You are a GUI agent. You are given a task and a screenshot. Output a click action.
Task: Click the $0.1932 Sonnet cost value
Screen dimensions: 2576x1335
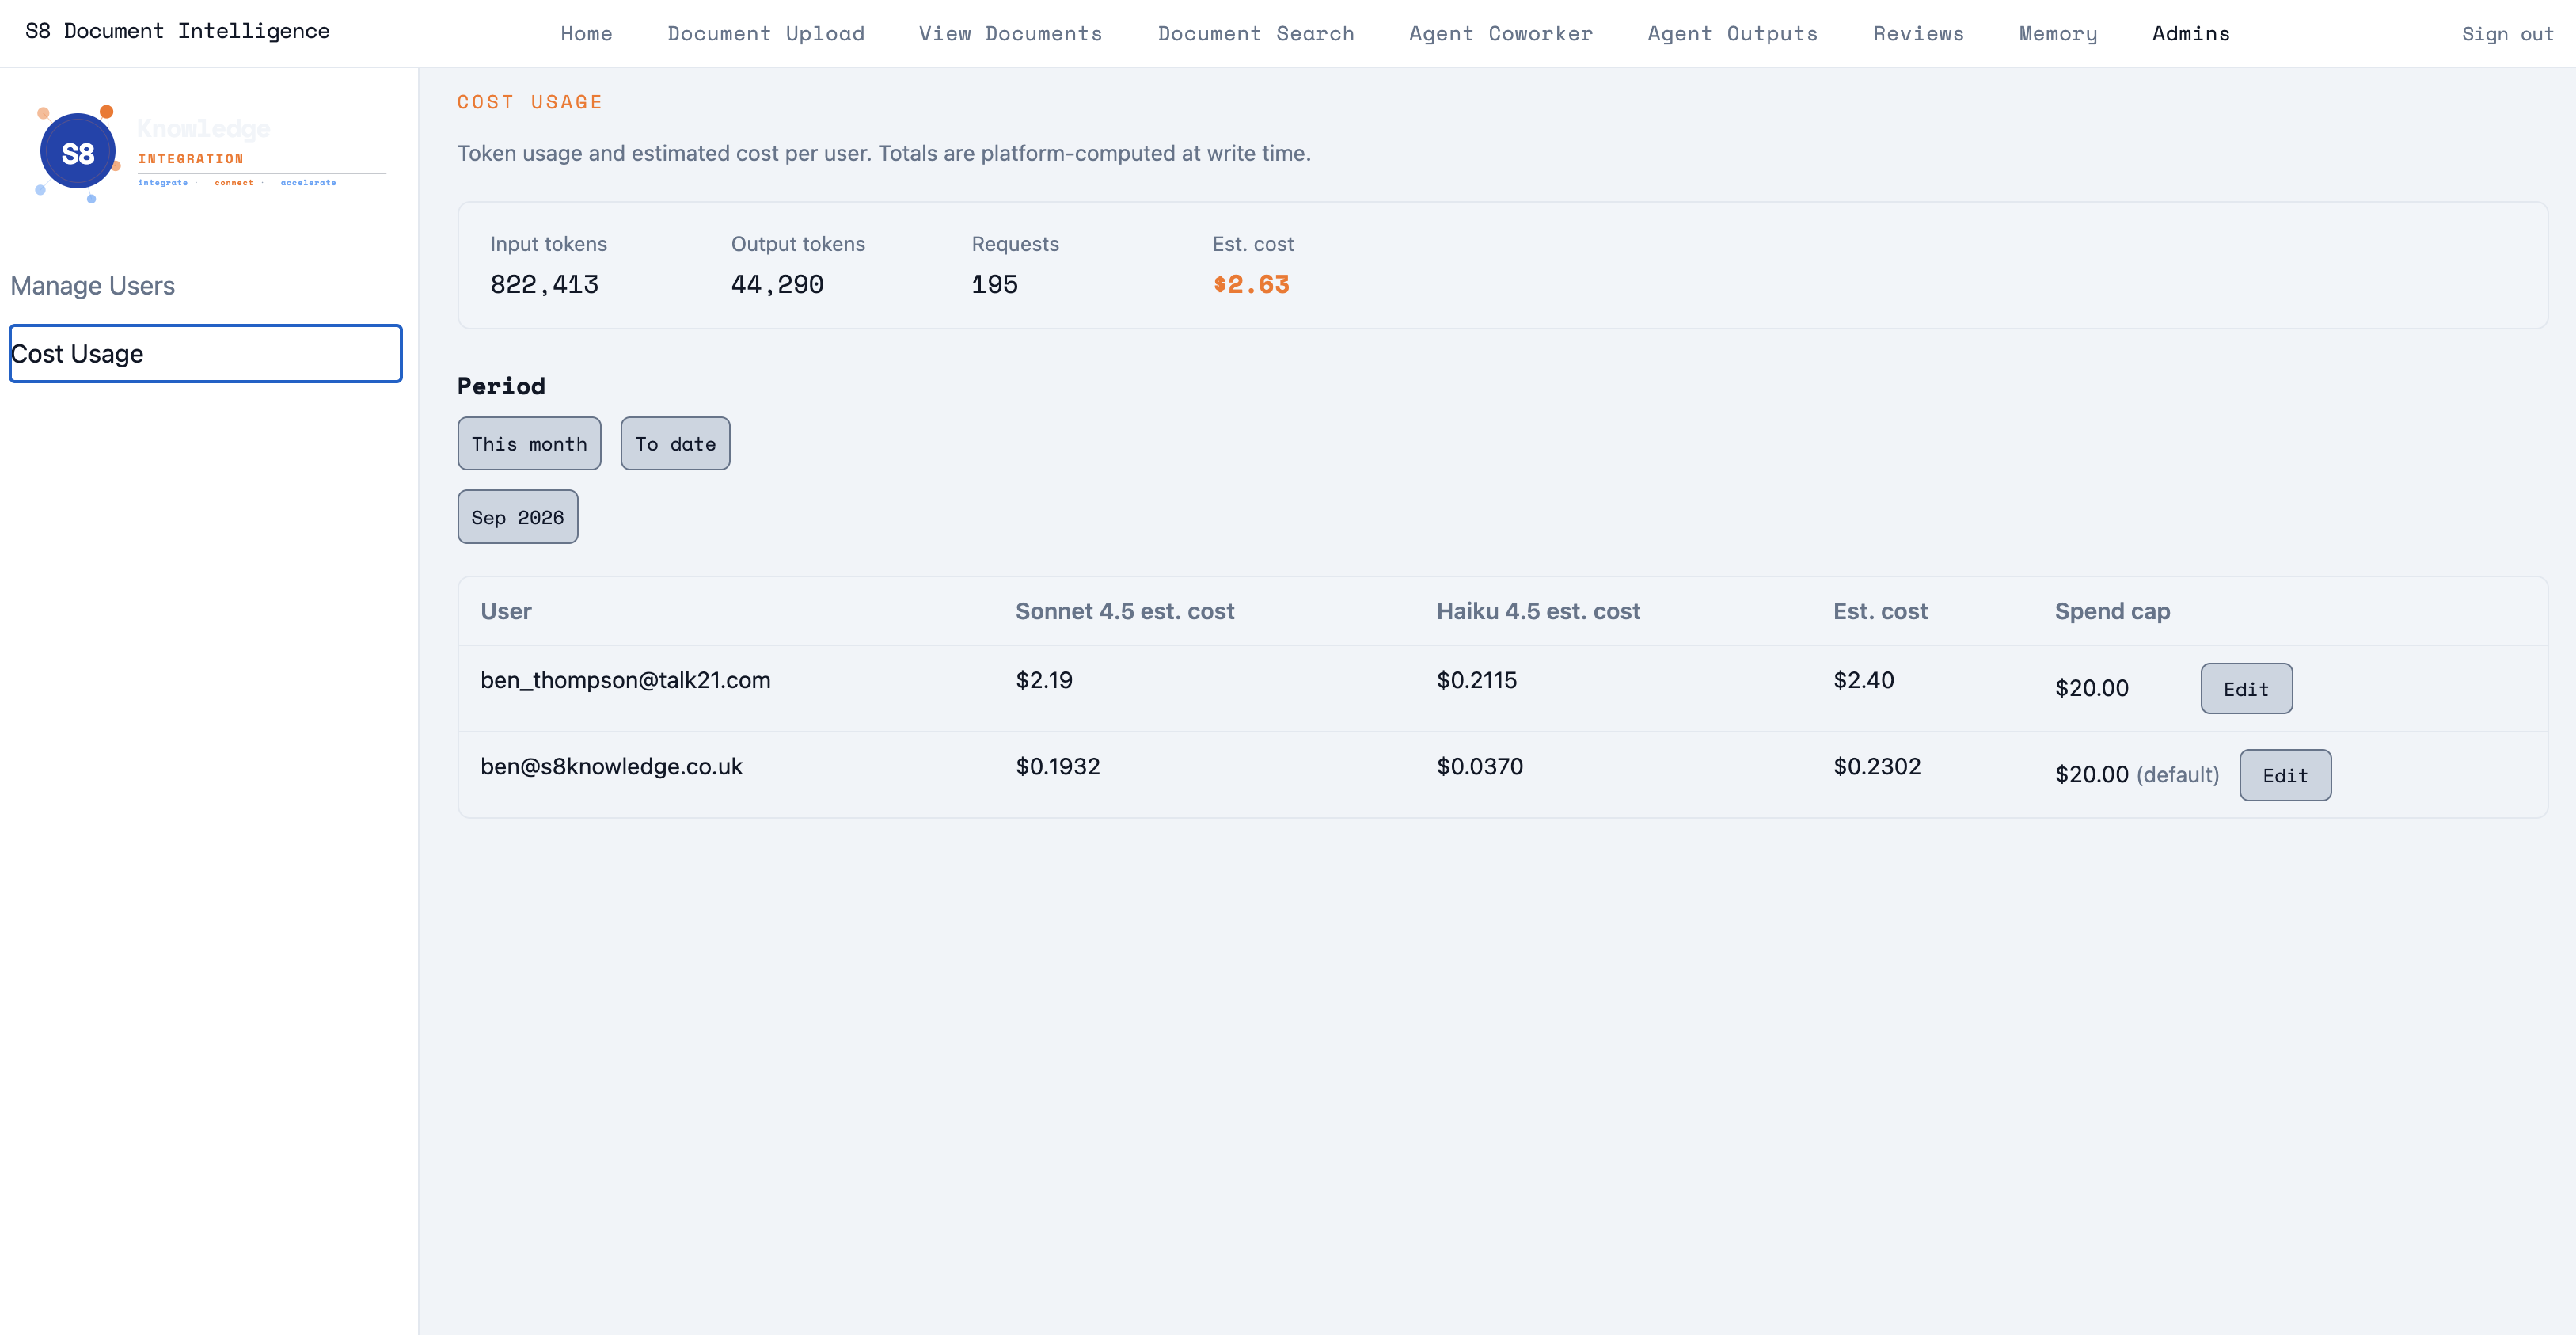pyautogui.click(x=1058, y=767)
